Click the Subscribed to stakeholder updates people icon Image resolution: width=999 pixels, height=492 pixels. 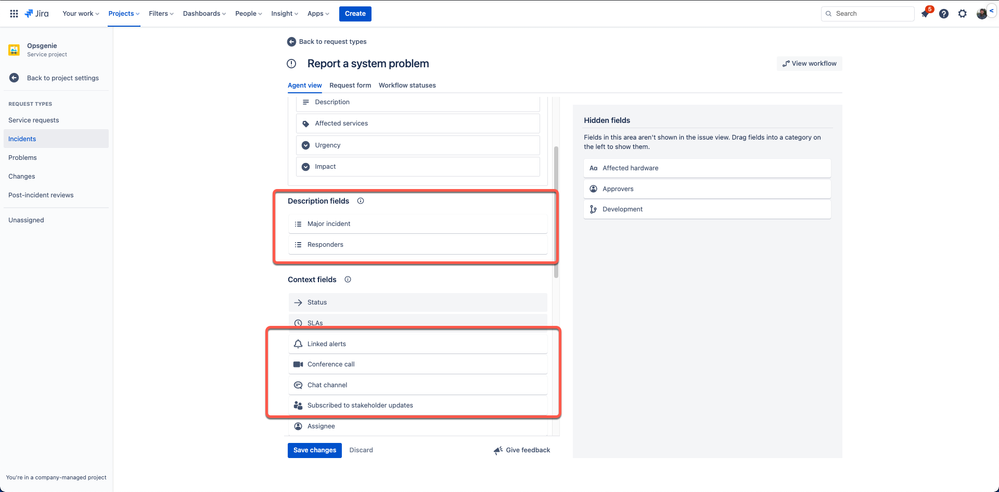tap(298, 405)
